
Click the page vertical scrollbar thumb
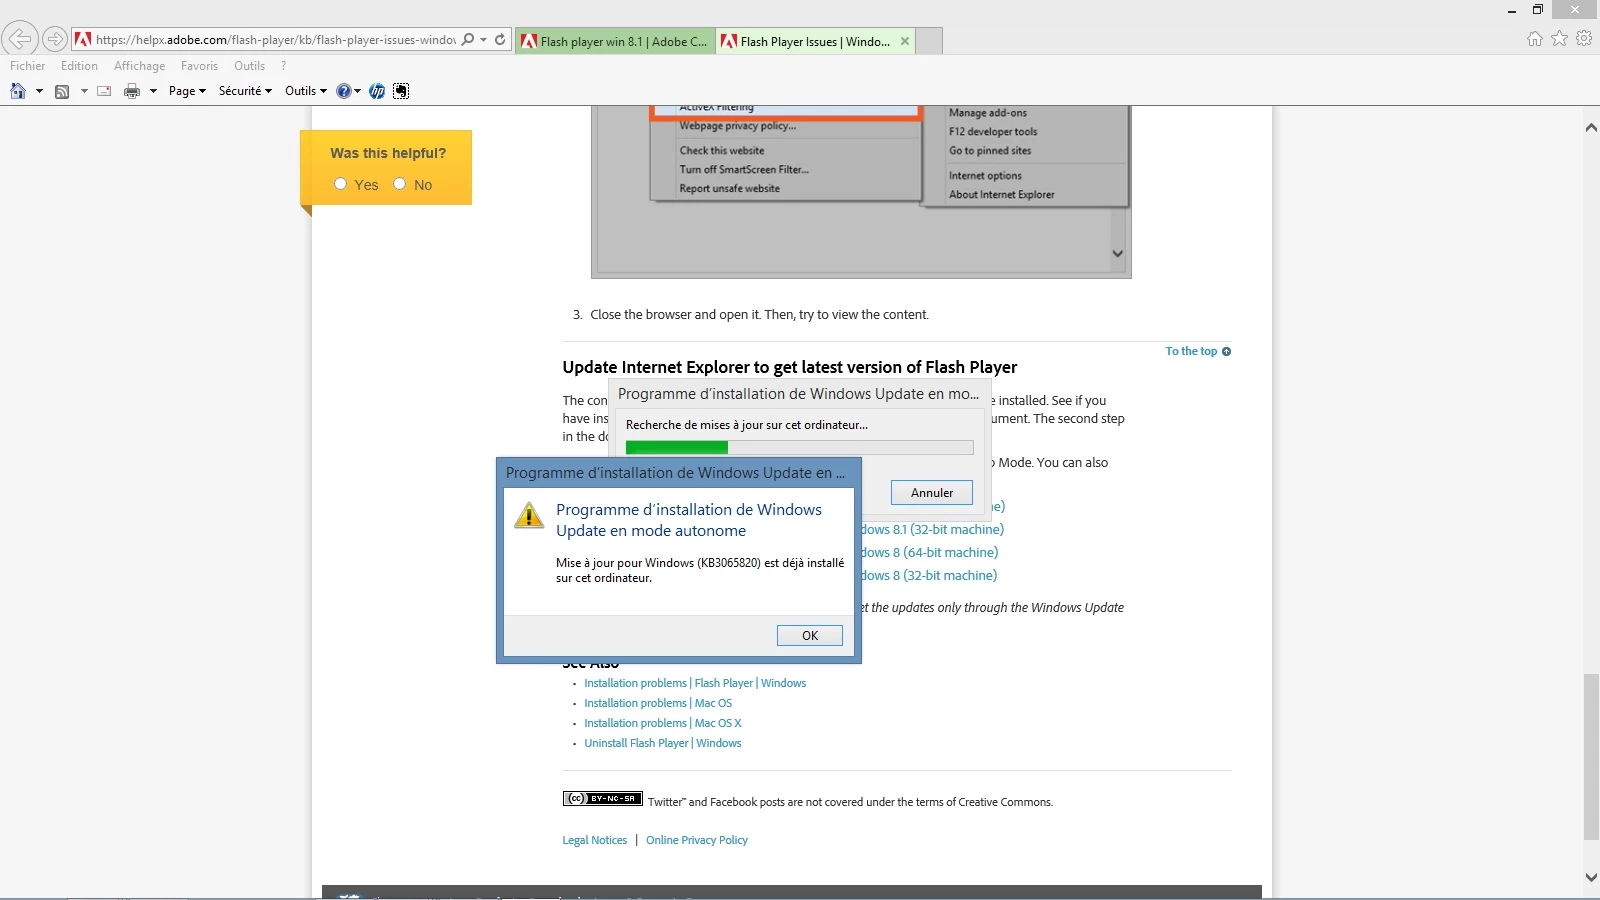click(1591, 757)
